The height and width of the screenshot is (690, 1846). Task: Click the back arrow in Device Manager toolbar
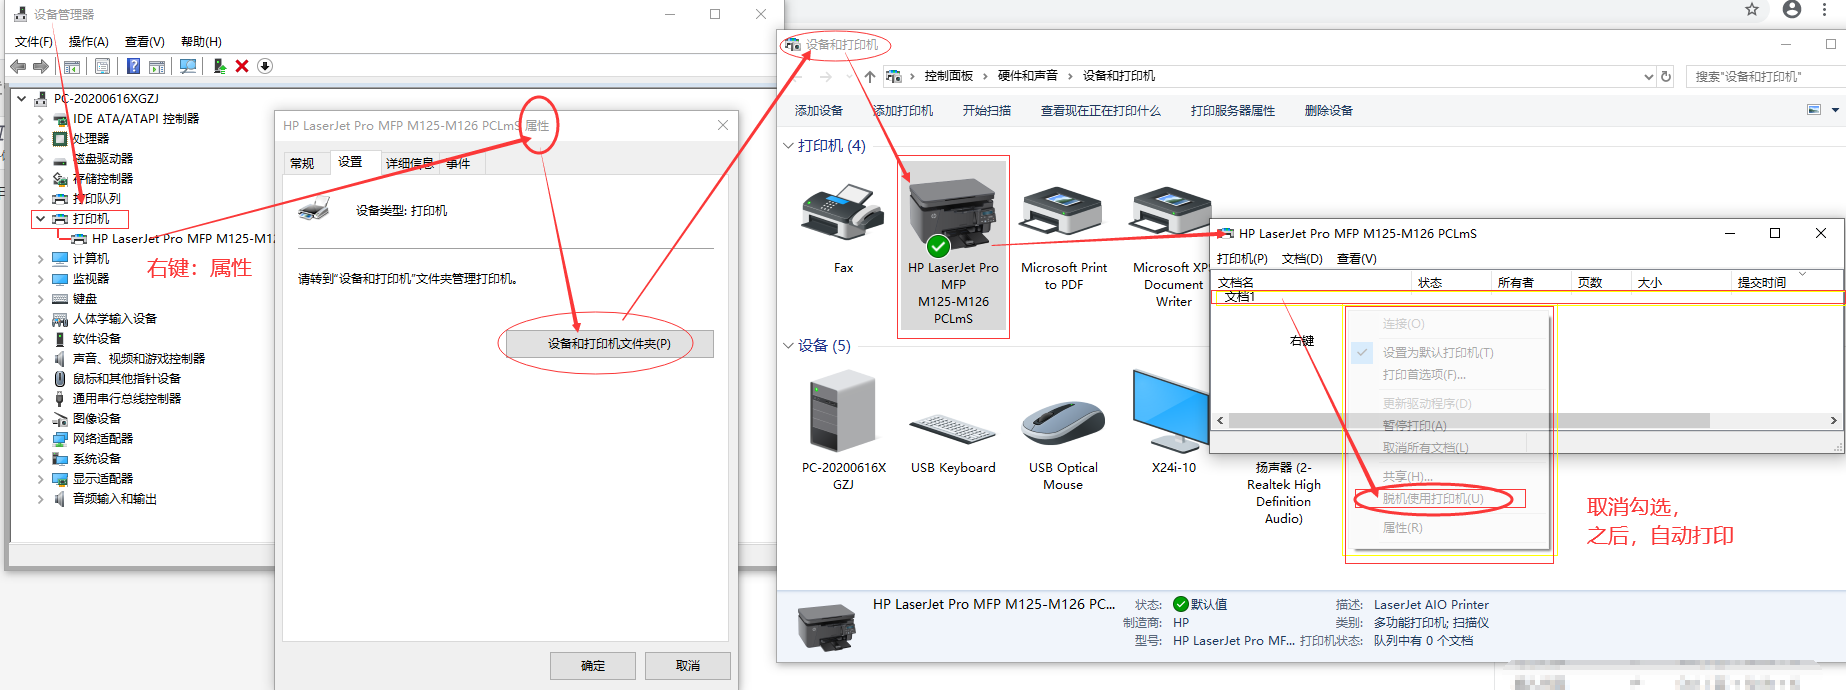click(x=18, y=66)
